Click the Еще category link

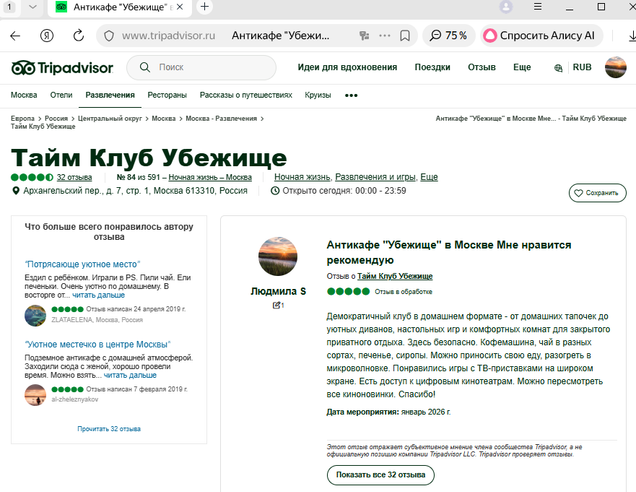[x=429, y=177]
